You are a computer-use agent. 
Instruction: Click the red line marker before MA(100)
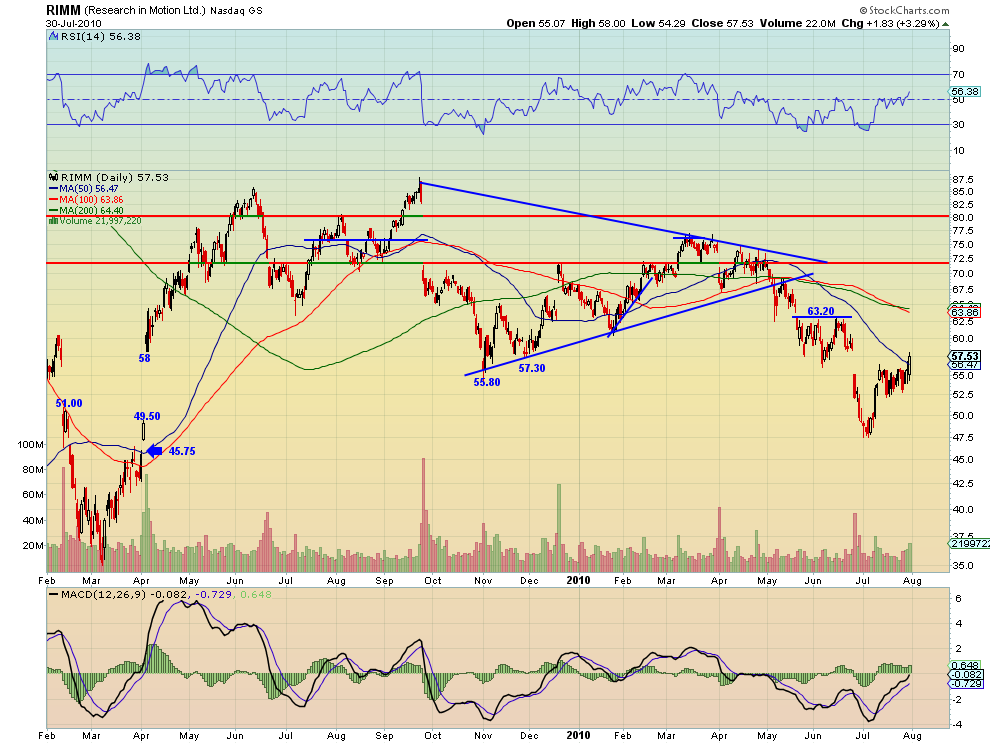point(54,200)
